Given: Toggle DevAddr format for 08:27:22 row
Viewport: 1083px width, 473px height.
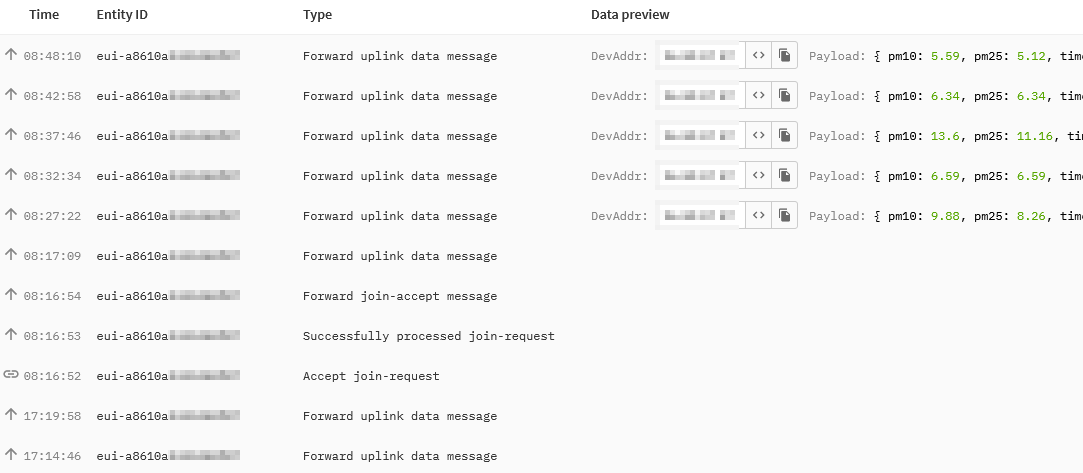Looking at the screenshot, I should (758, 215).
